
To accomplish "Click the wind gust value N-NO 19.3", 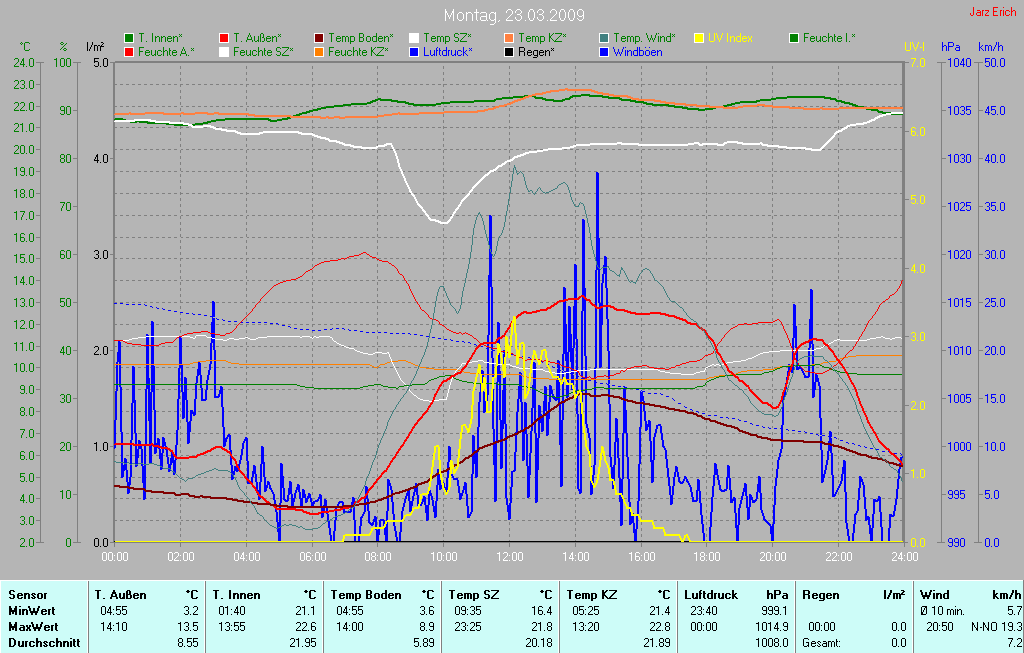I will pyautogui.click(x=996, y=627).
